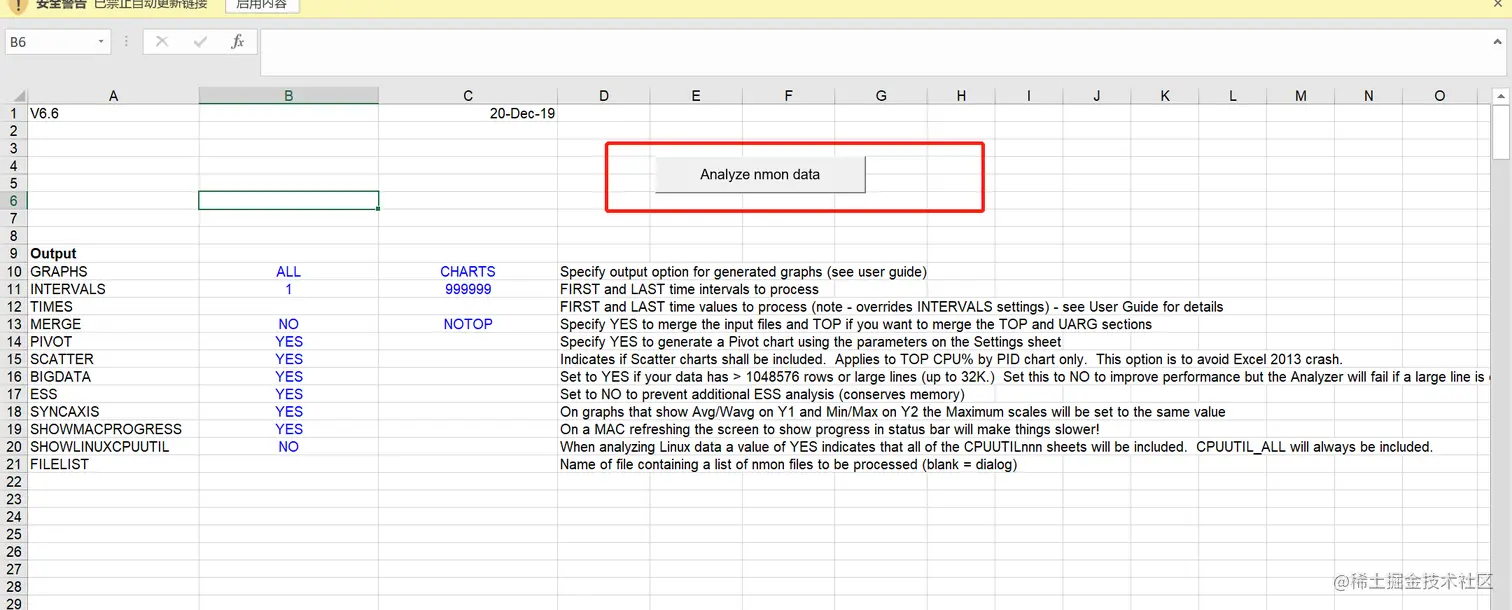Click the ESS label cell
Screen dimensions: 1512x610
(113, 394)
